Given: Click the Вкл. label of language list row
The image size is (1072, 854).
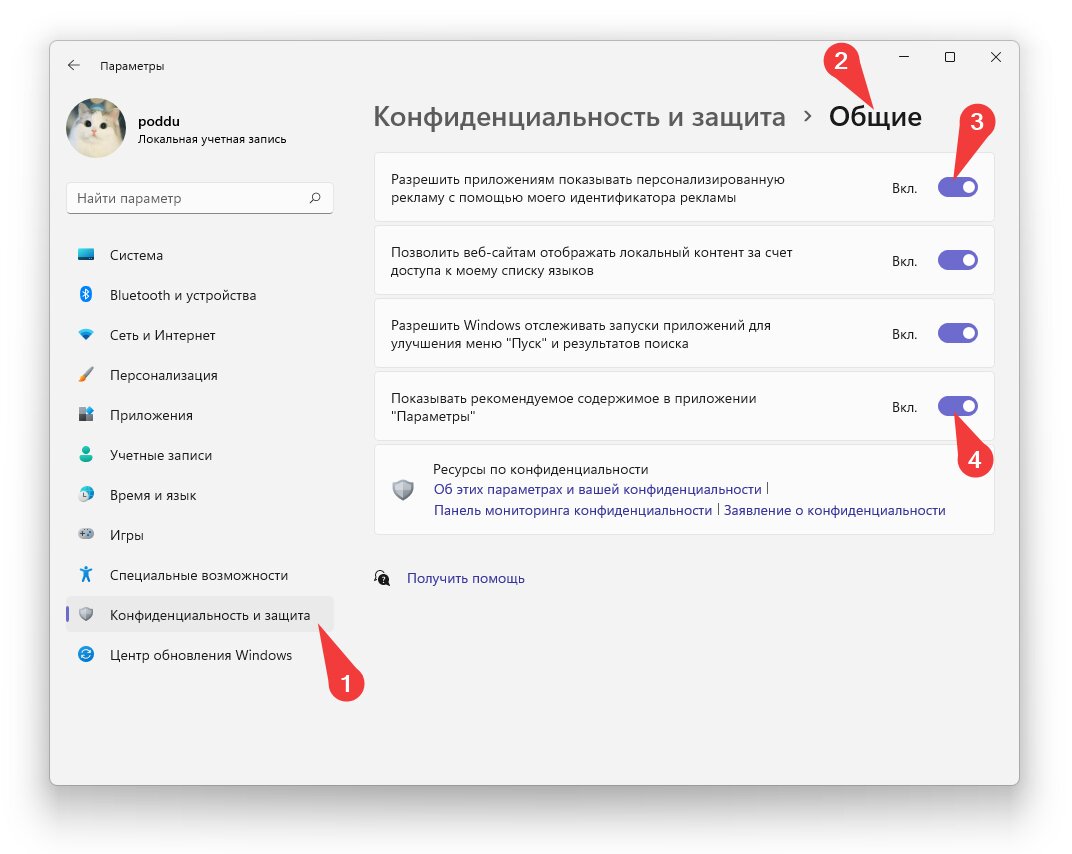Looking at the screenshot, I should (x=904, y=261).
